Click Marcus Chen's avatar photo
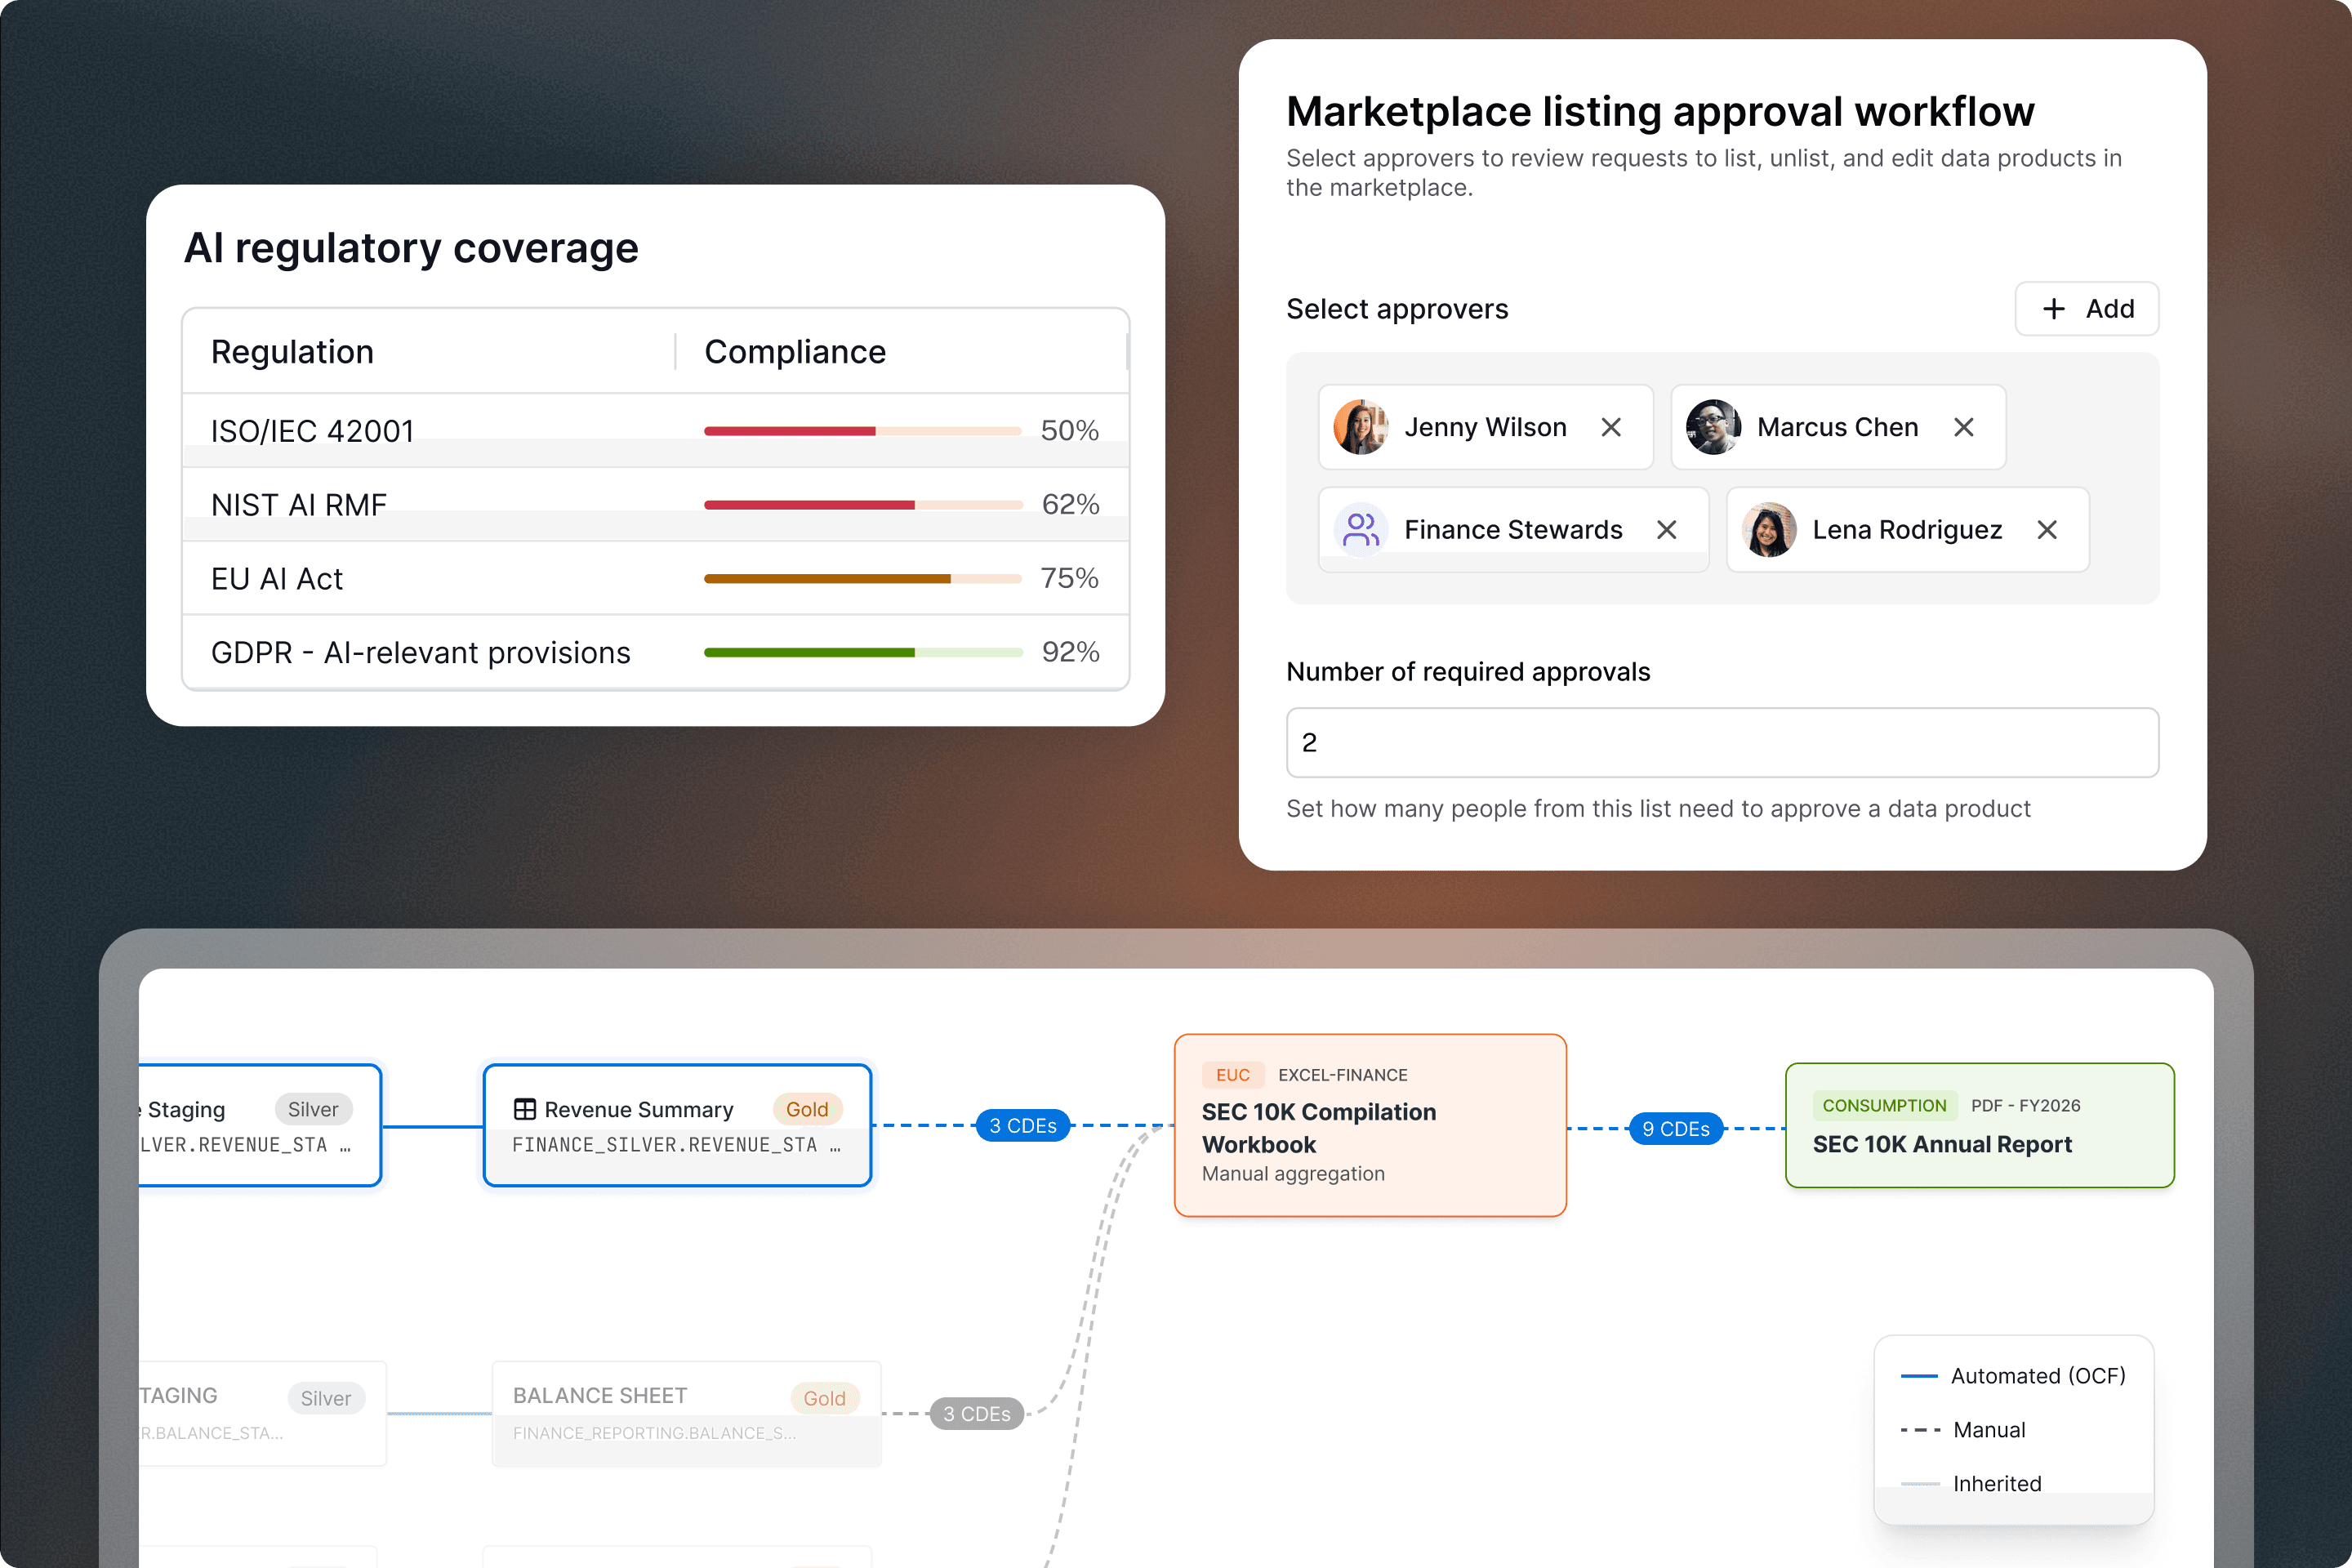This screenshot has width=2352, height=1568. [x=1713, y=427]
